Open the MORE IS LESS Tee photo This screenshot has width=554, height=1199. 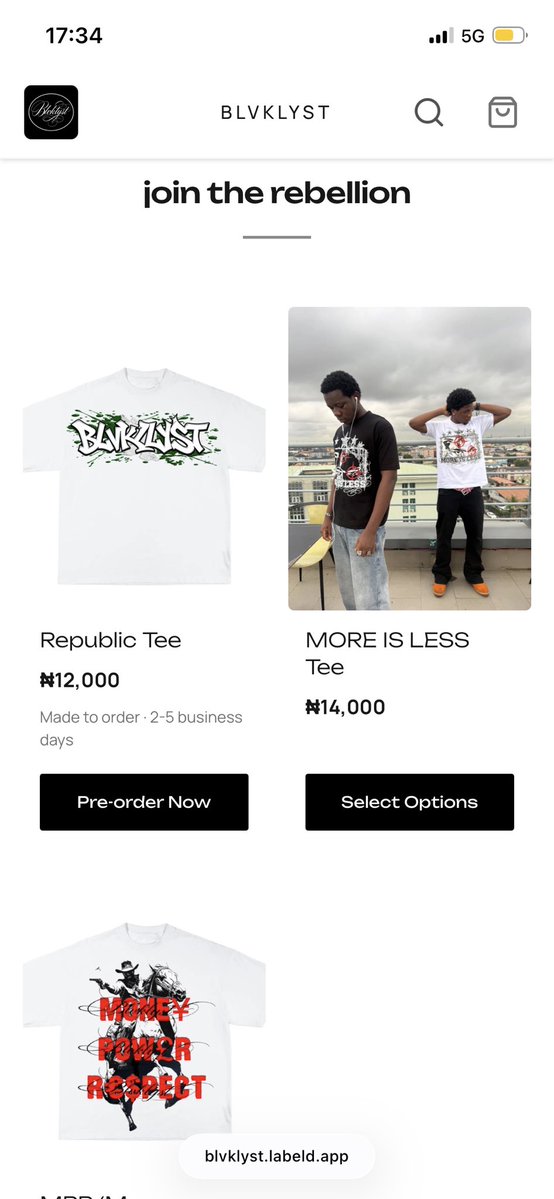409,459
